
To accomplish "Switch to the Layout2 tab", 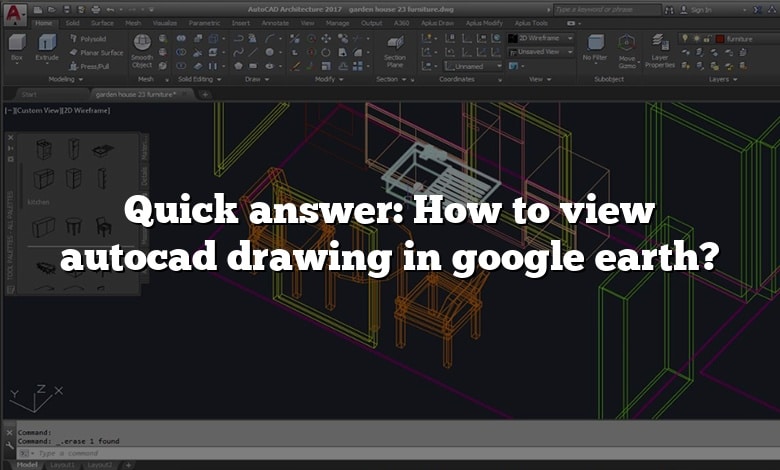I will [100, 465].
